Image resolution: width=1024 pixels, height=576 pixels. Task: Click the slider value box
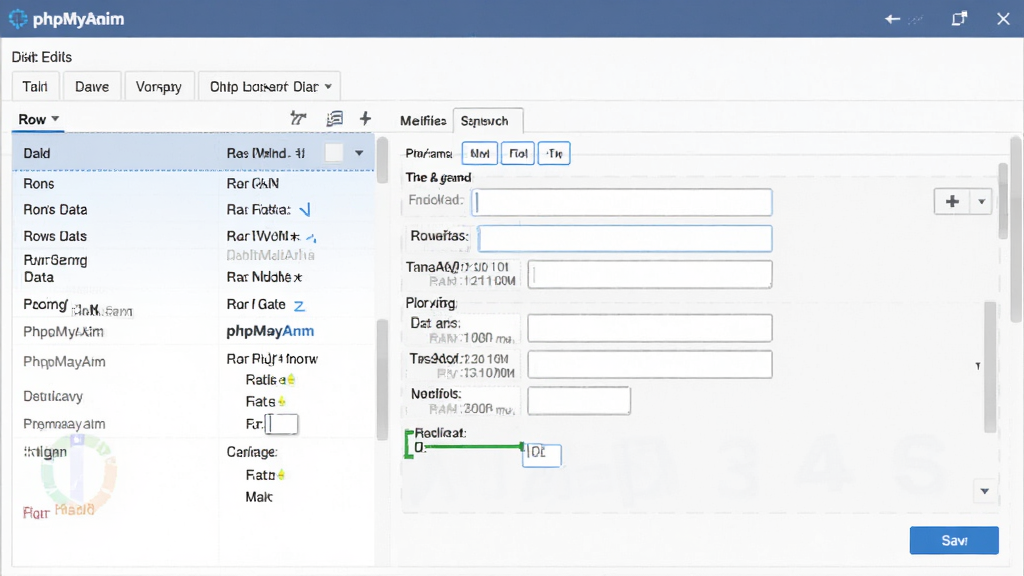pyautogui.click(x=541, y=454)
